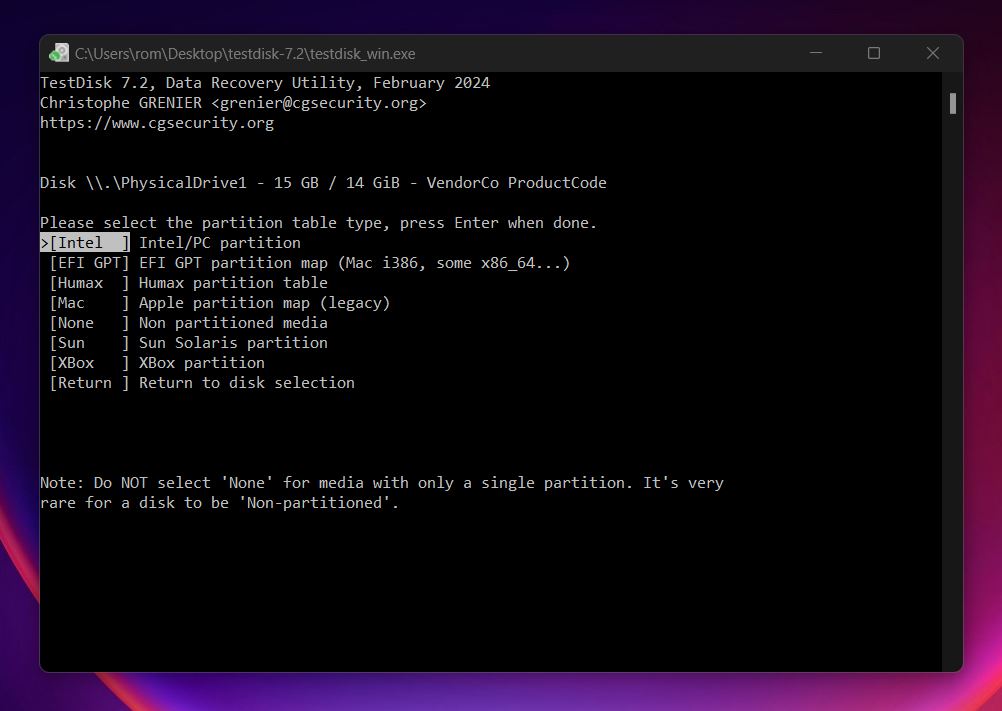Select the [EFI GPT] partition option
Image resolution: width=1002 pixels, height=711 pixels.
89,263
